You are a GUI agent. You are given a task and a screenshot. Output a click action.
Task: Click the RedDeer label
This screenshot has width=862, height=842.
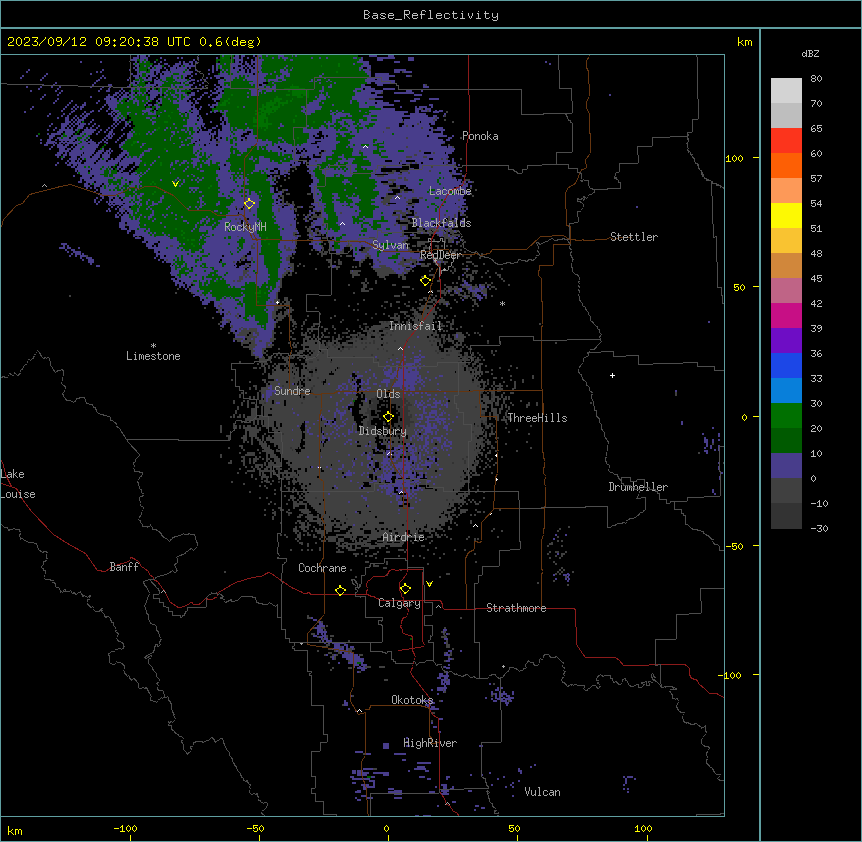(x=440, y=255)
